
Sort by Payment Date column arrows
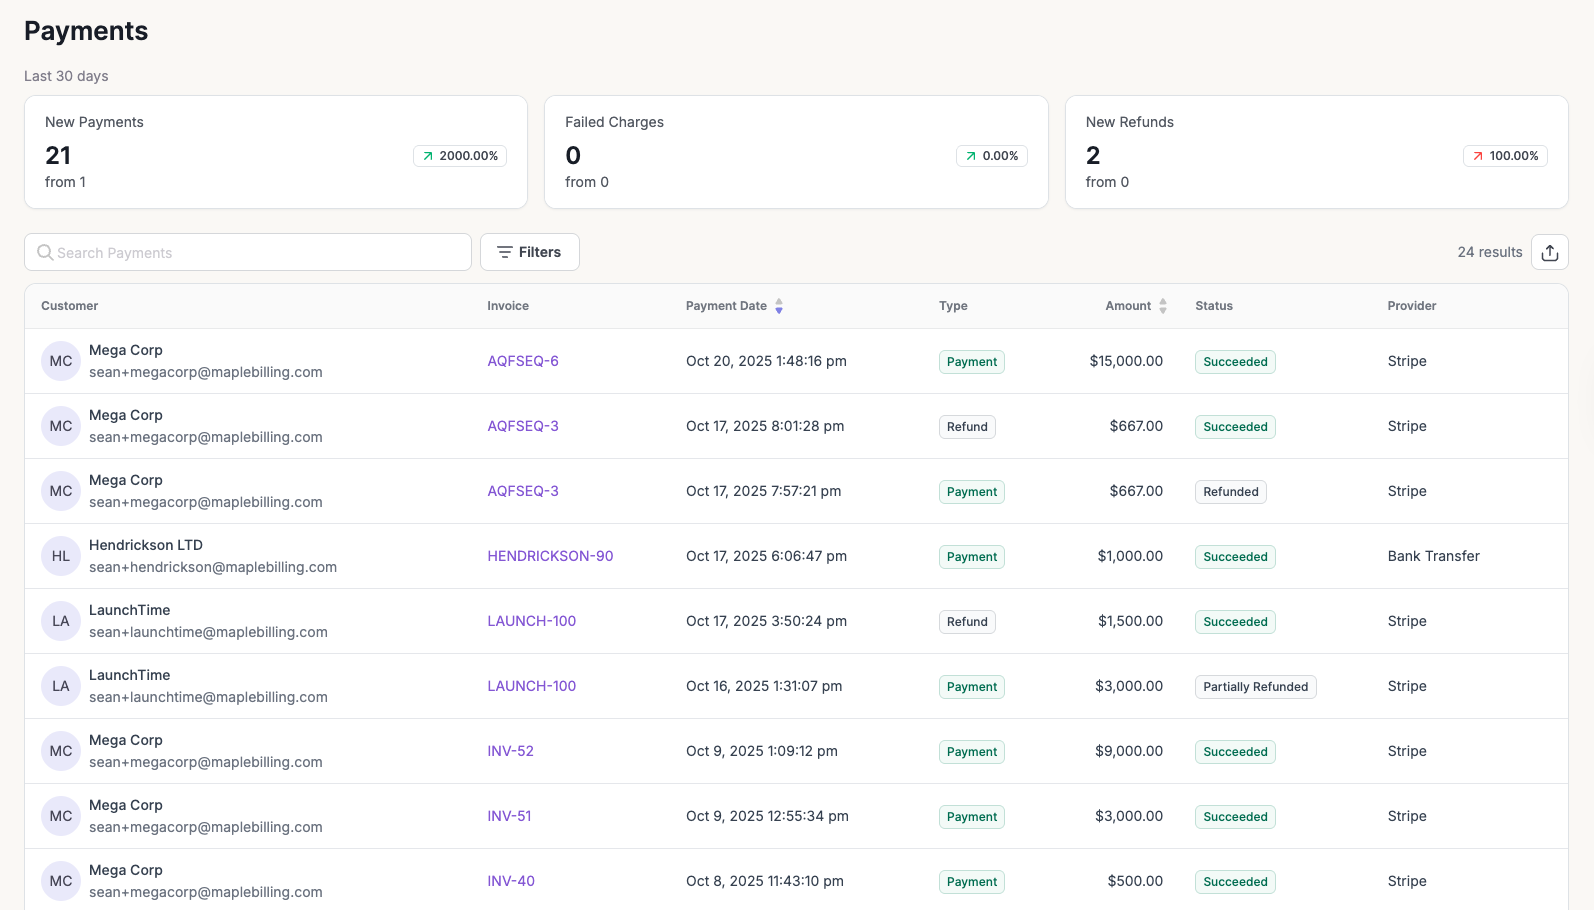pyautogui.click(x=779, y=306)
